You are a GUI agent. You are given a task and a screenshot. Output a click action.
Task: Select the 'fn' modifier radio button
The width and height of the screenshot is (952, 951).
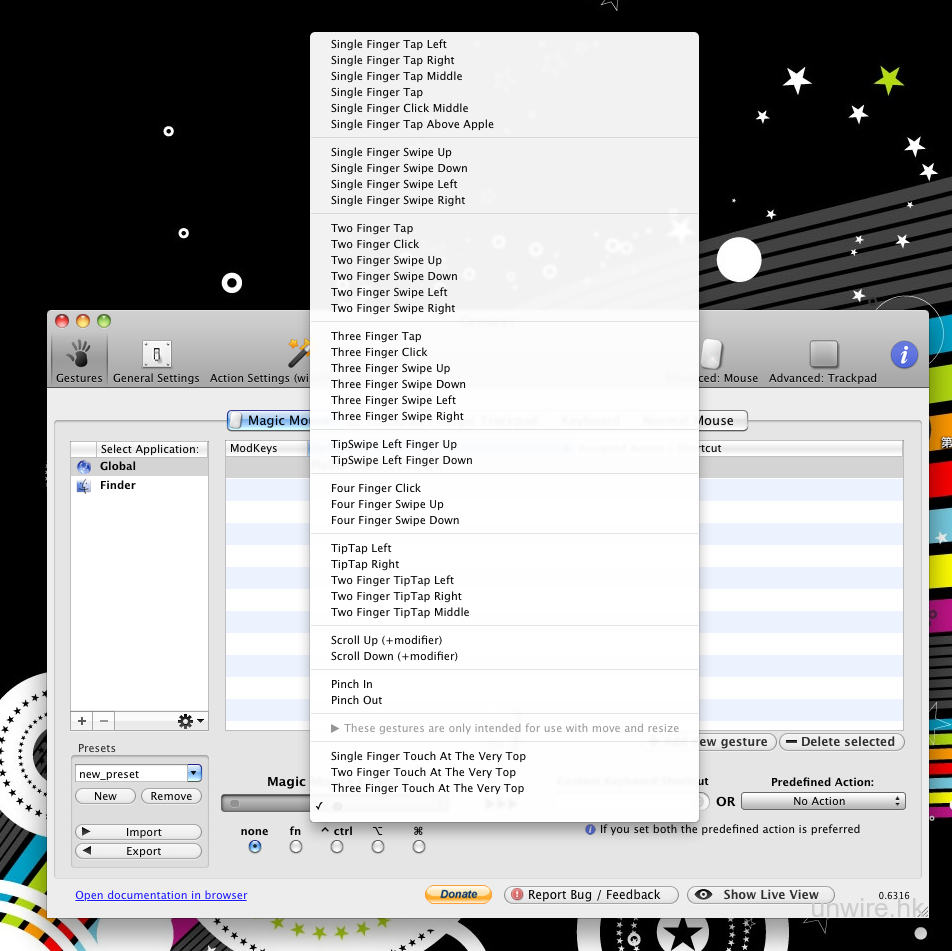pos(296,847)
